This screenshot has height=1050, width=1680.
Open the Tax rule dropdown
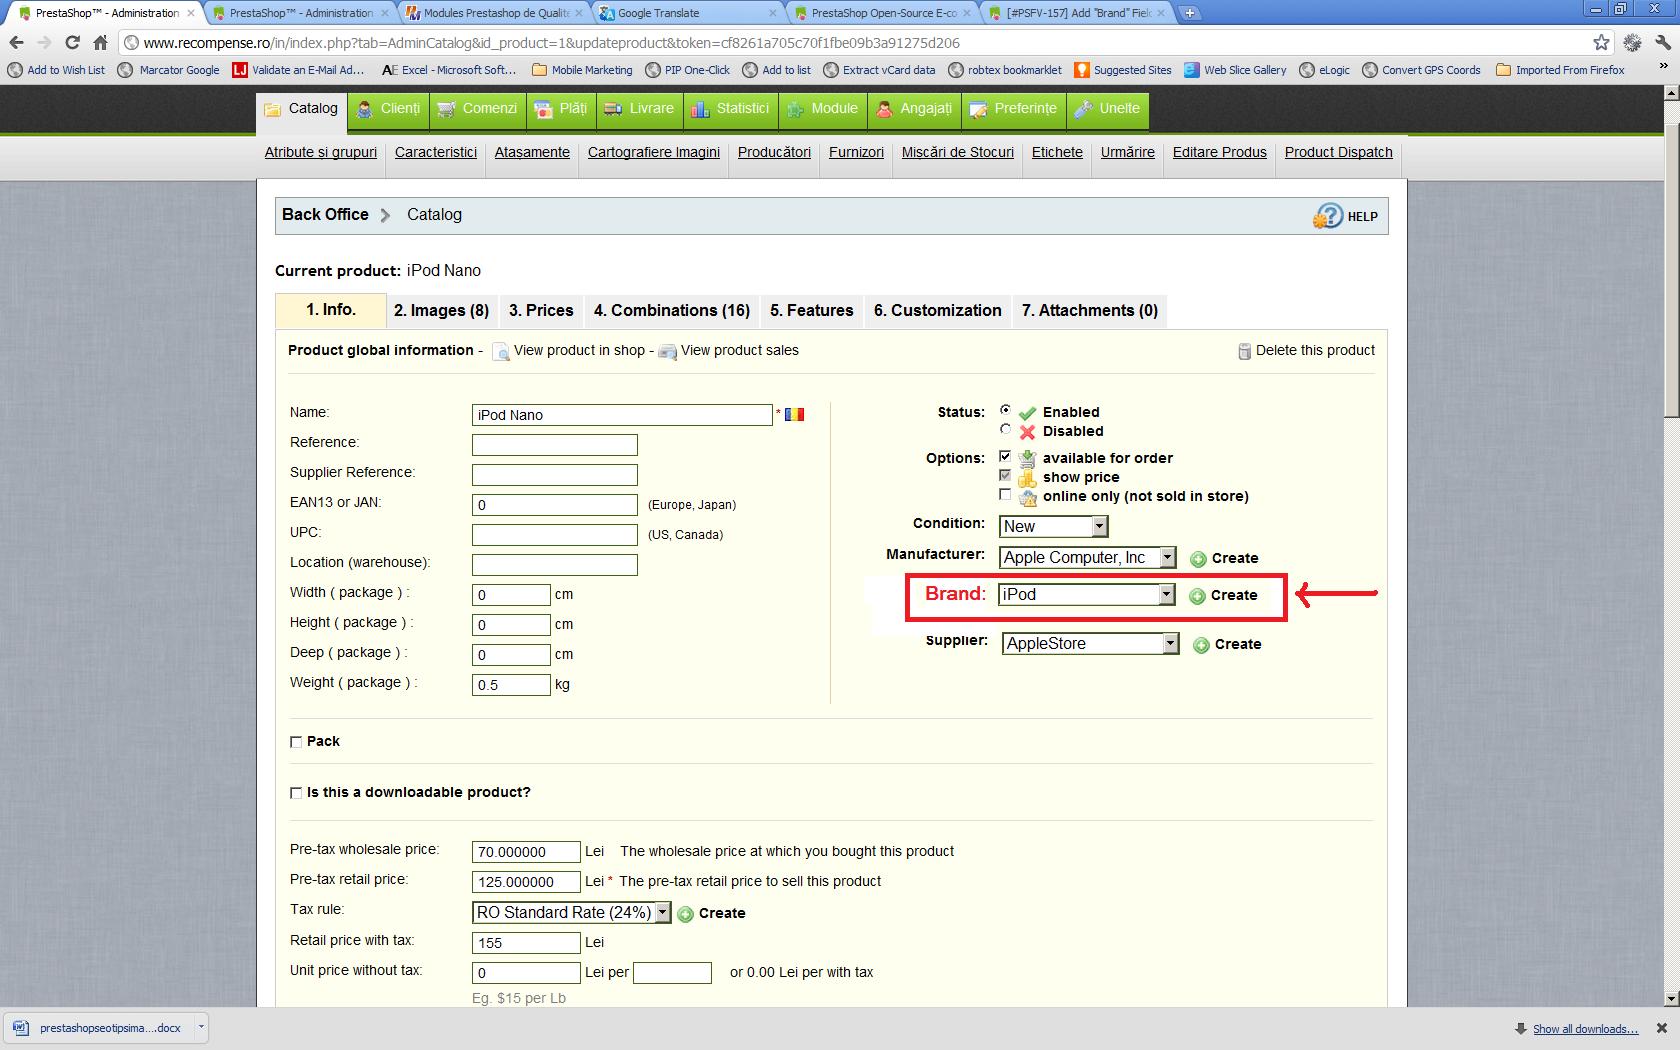pyautogui.click(x=571, y=912)
